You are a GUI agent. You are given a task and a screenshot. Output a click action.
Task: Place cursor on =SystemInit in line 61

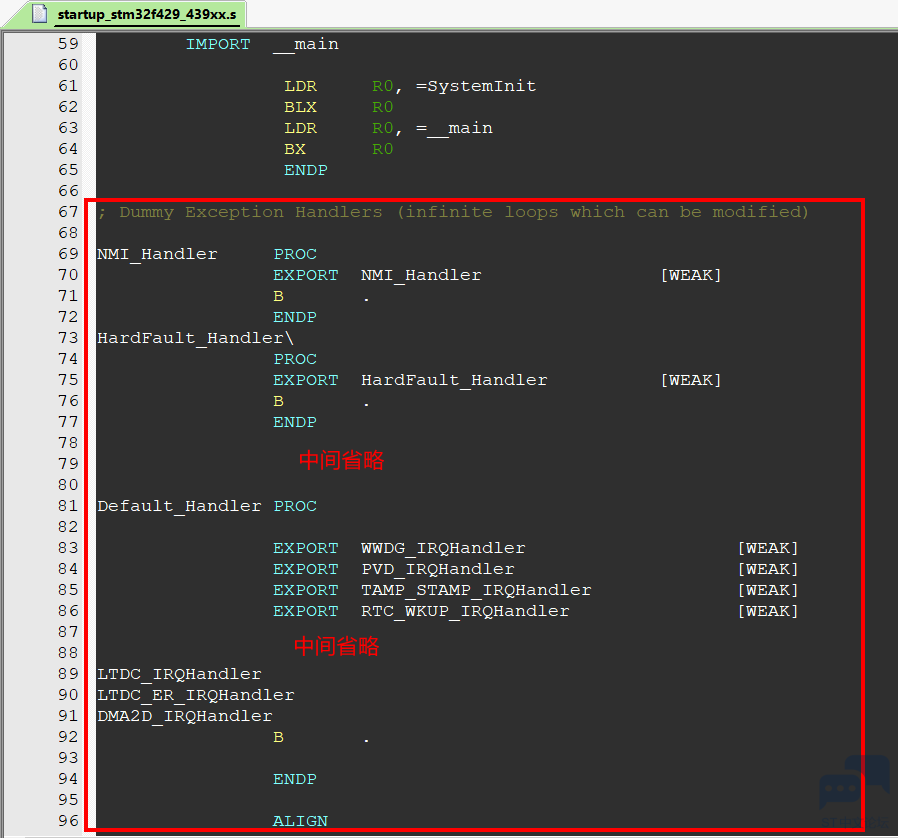pos(476,86)
